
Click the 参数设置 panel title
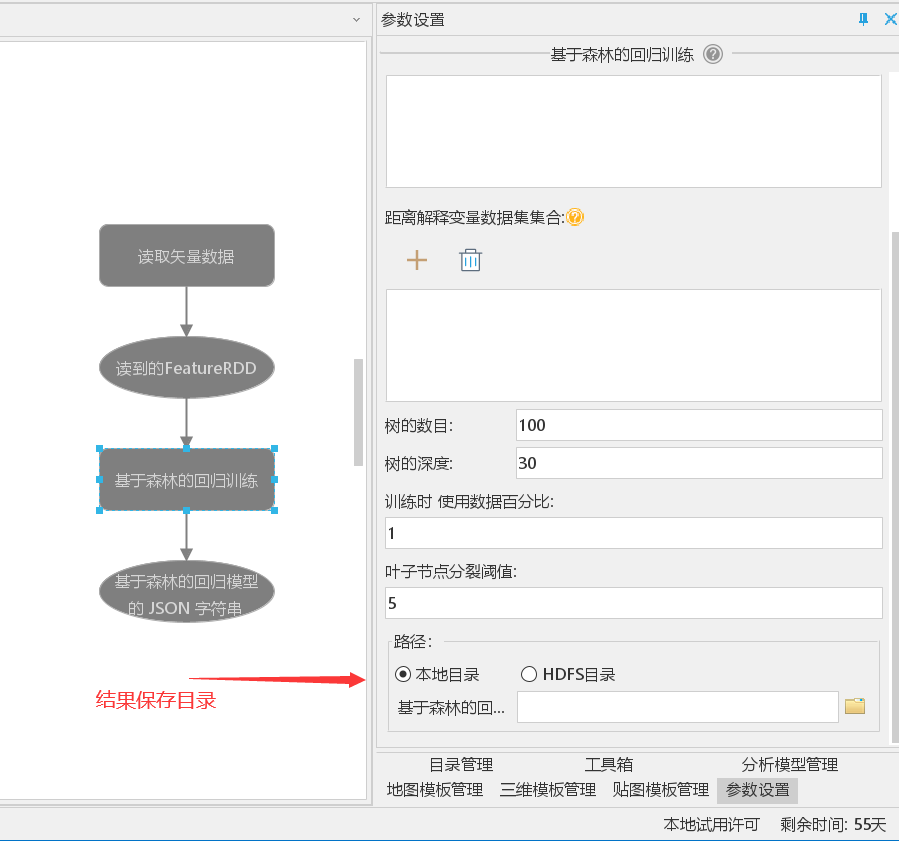click(x=413, y=19)
